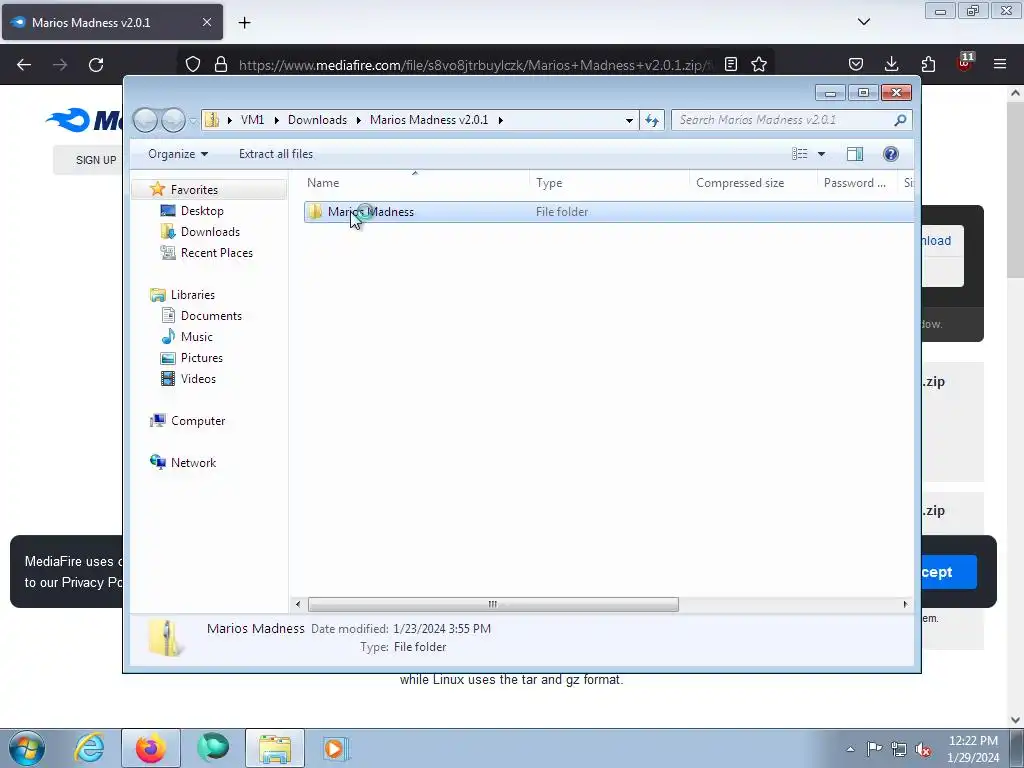Switch to Firefox on the taskbar
The height and width of the screenshot is (768, 1024).
(151, 748)
